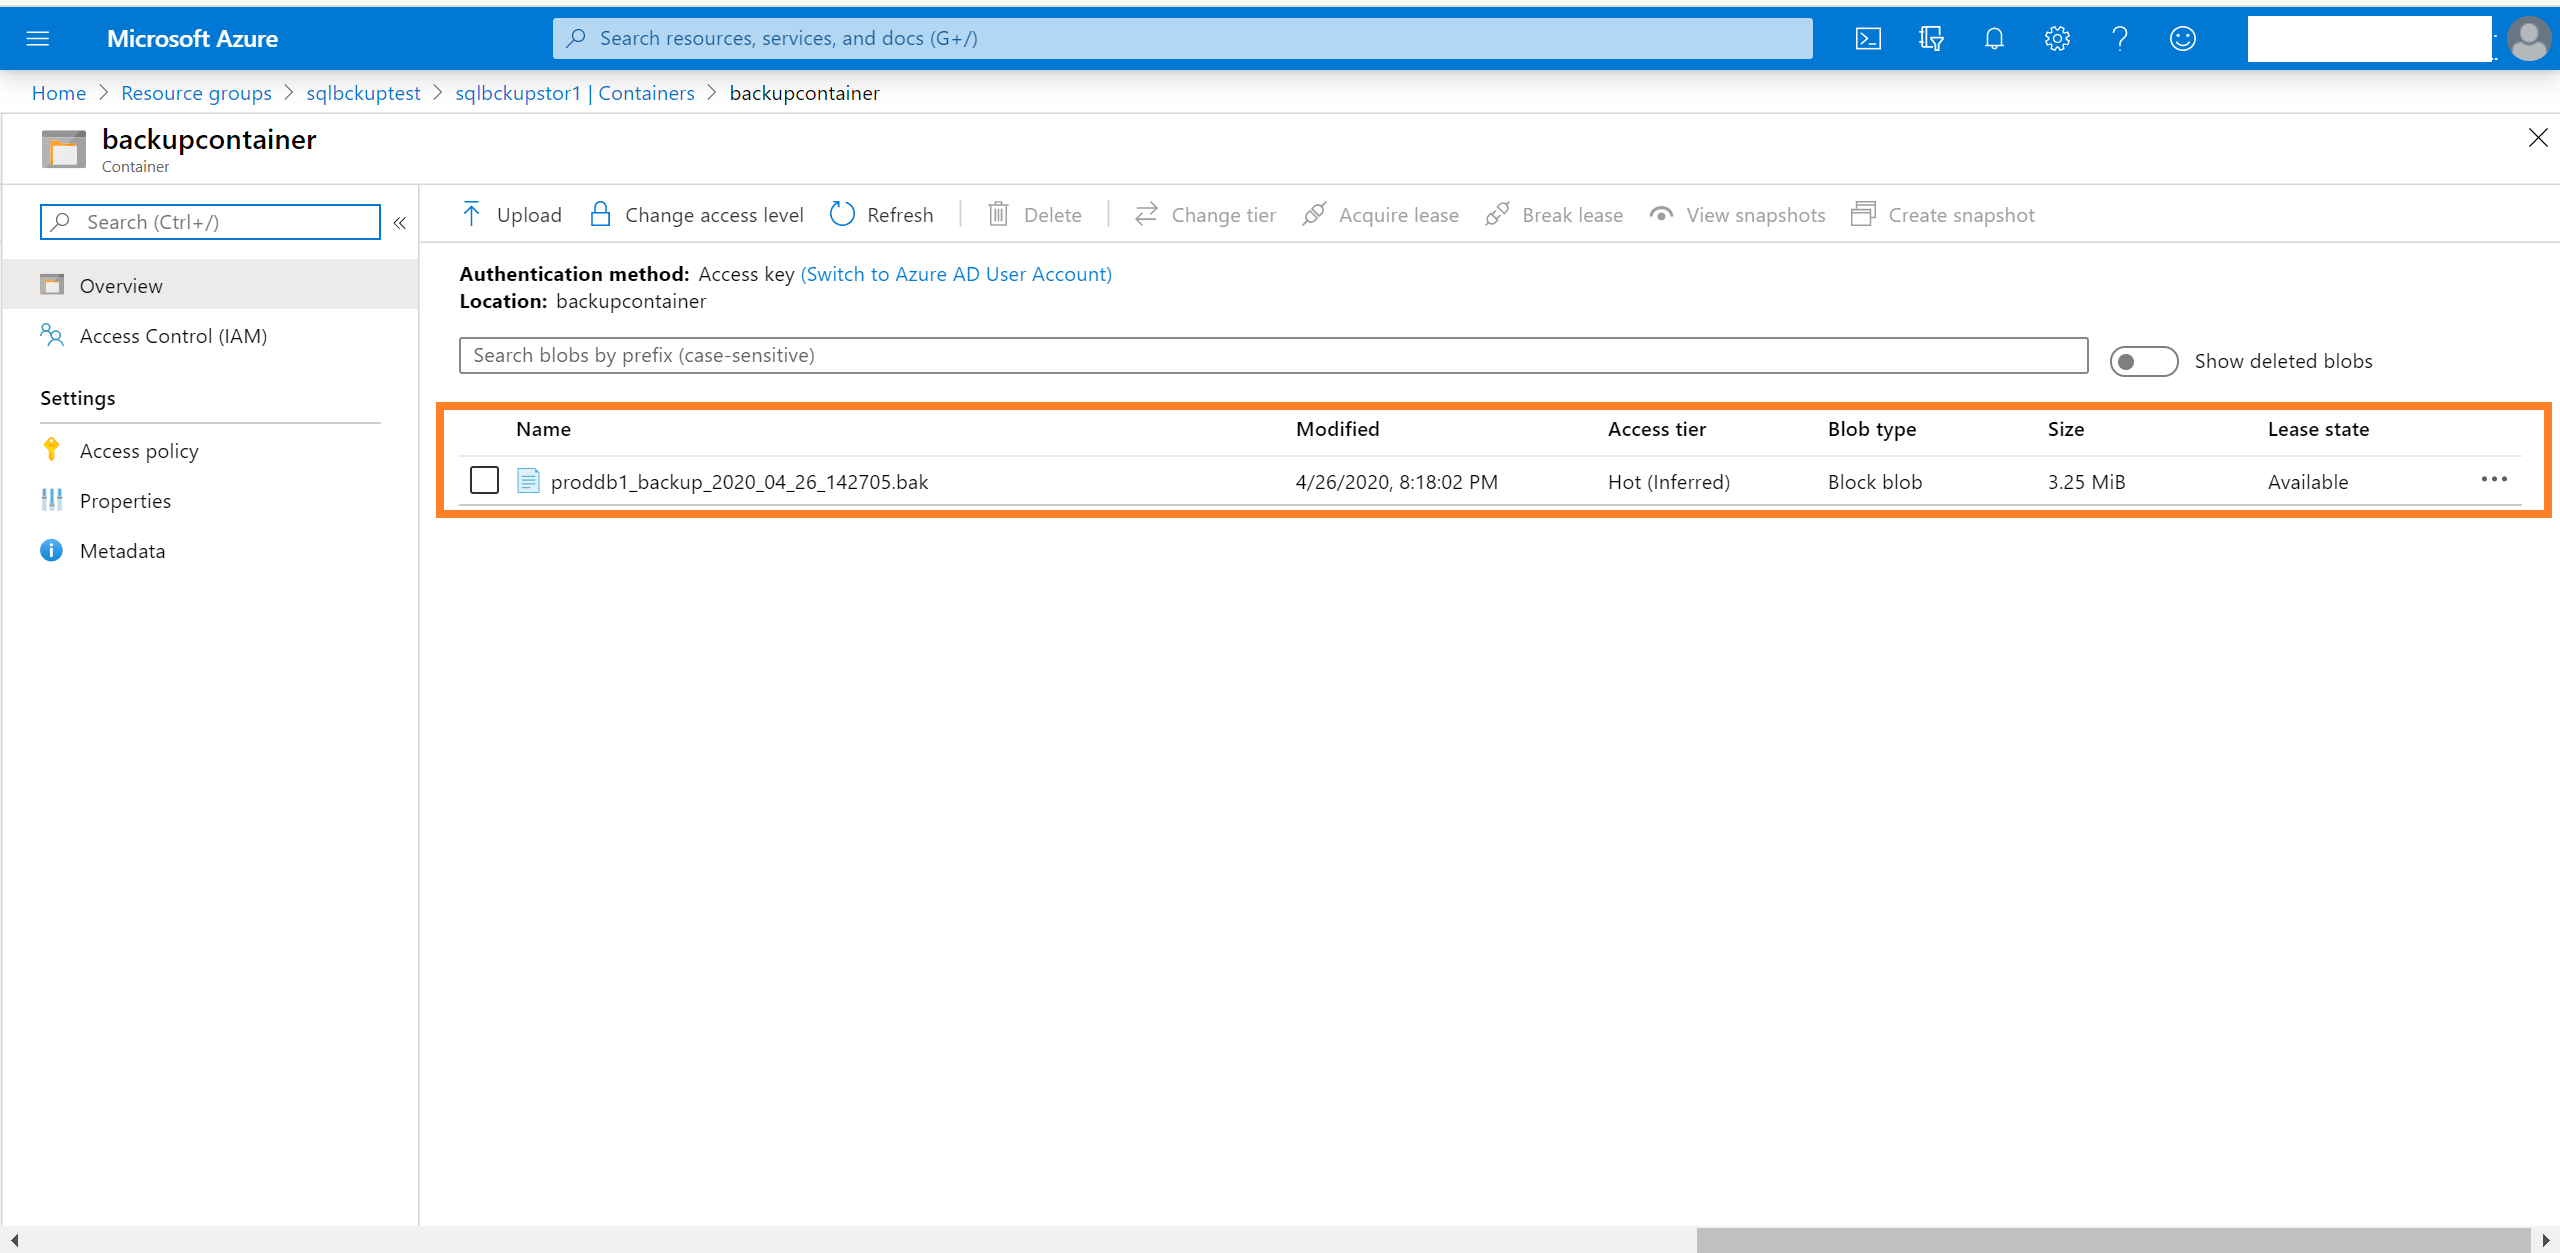The image size is (2560, 1253).
Task: Open the help question mark
Action: pos(2119,39)
